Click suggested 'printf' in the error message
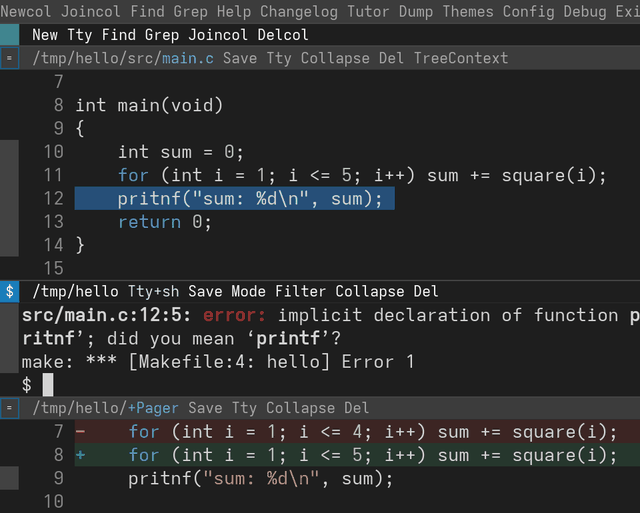Viewport: 640px width, 513px height. click(288, 338)
